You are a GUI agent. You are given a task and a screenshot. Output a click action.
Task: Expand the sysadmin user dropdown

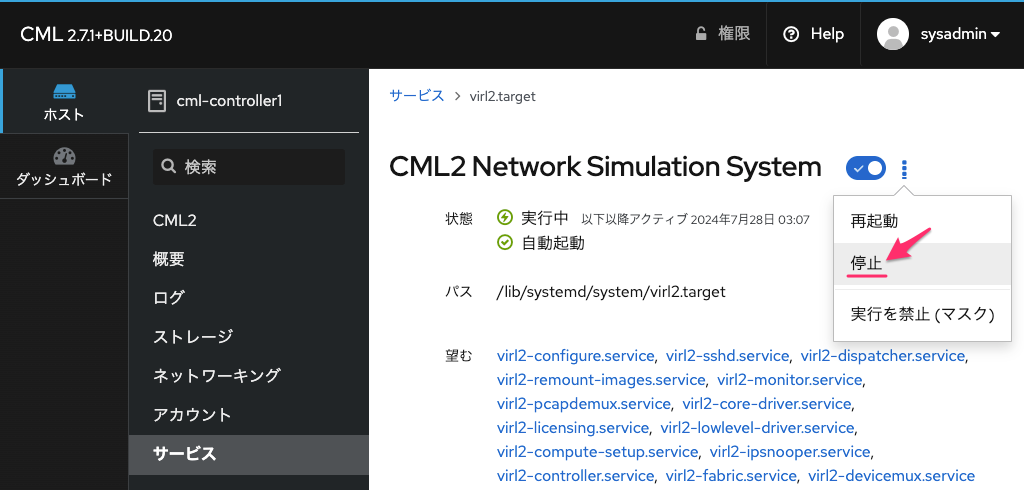tap(960, 34)
